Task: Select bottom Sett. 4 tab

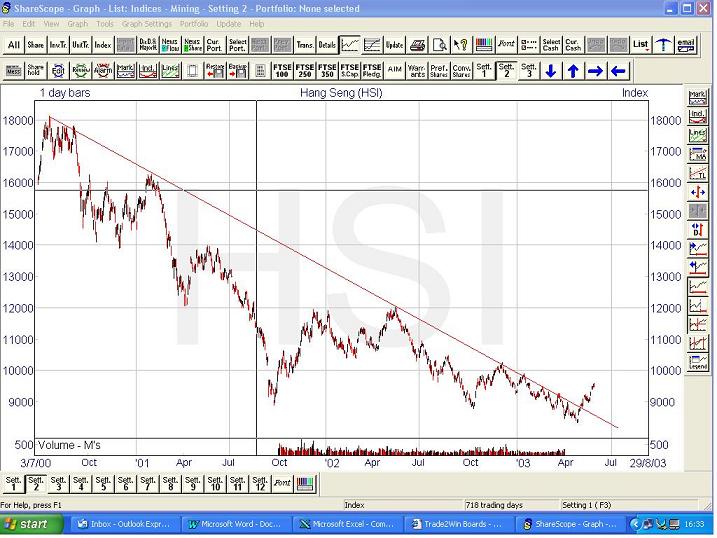Action: (x=80, y=484)
